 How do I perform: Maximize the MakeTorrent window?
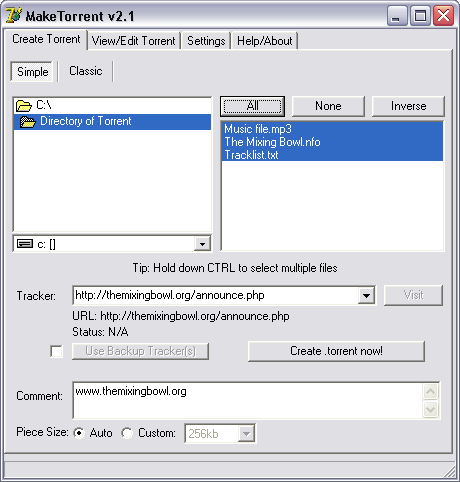(420, 16)
